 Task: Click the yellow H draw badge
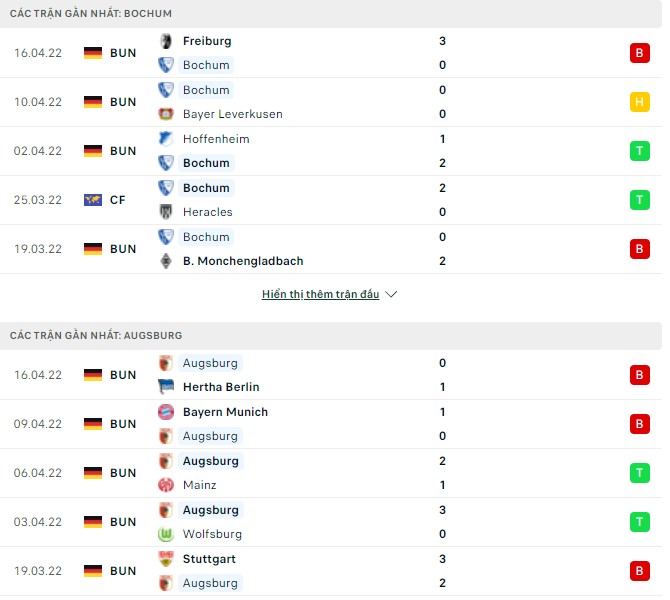(x=639, y=102)
